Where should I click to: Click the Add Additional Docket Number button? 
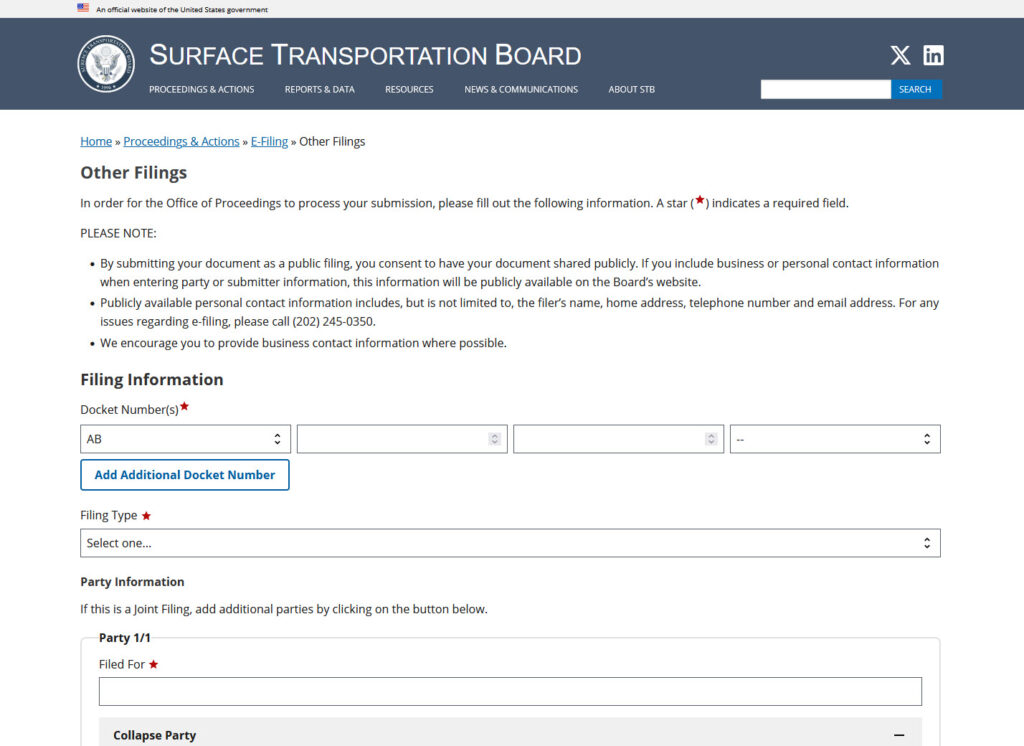[x=185, y=475]
